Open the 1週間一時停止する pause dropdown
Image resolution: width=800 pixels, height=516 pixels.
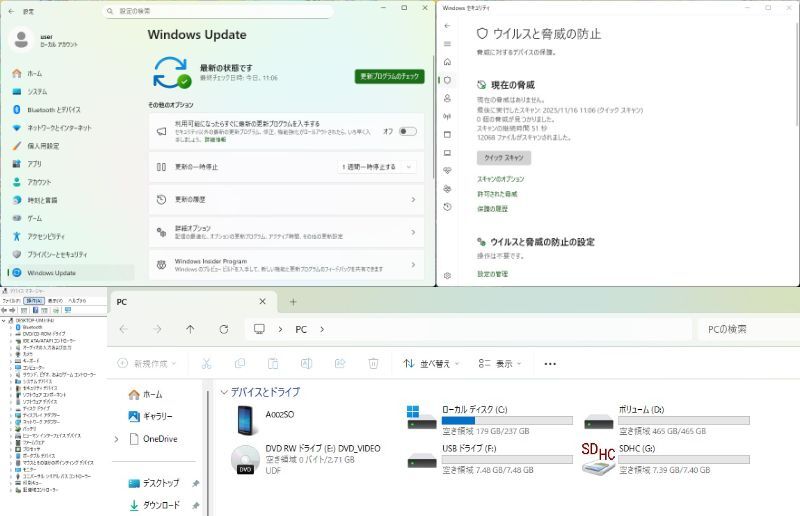tap(377, 167)
